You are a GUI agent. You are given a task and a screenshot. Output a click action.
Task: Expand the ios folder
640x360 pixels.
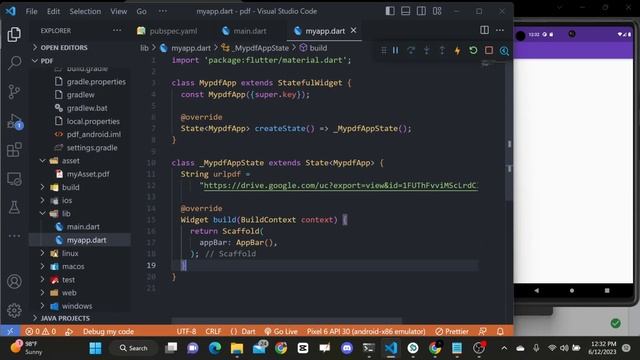click(x=62, y=200)
